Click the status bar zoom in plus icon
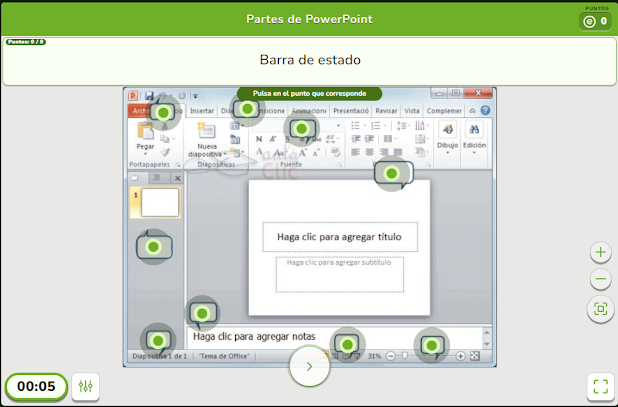 pyautogui.click(x=460, y=356)
